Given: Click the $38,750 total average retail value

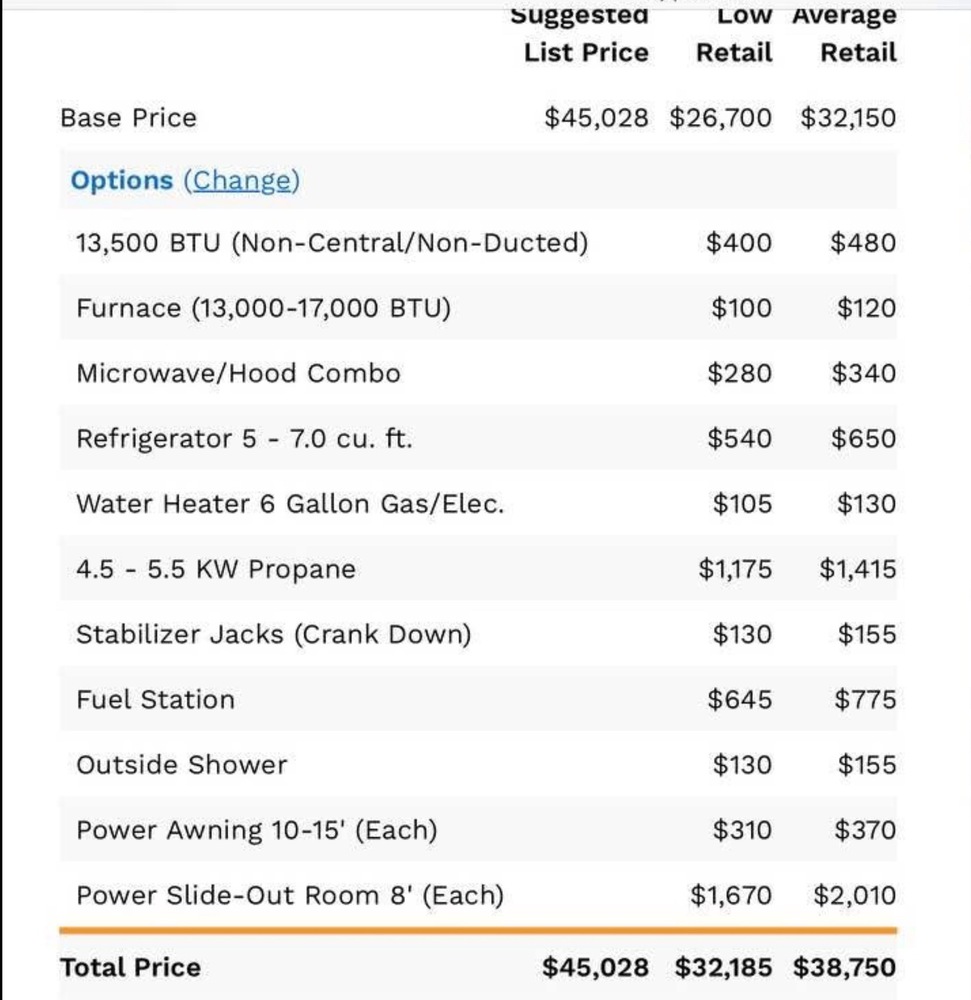Looking at the screenshot, I should pos(844,967).
